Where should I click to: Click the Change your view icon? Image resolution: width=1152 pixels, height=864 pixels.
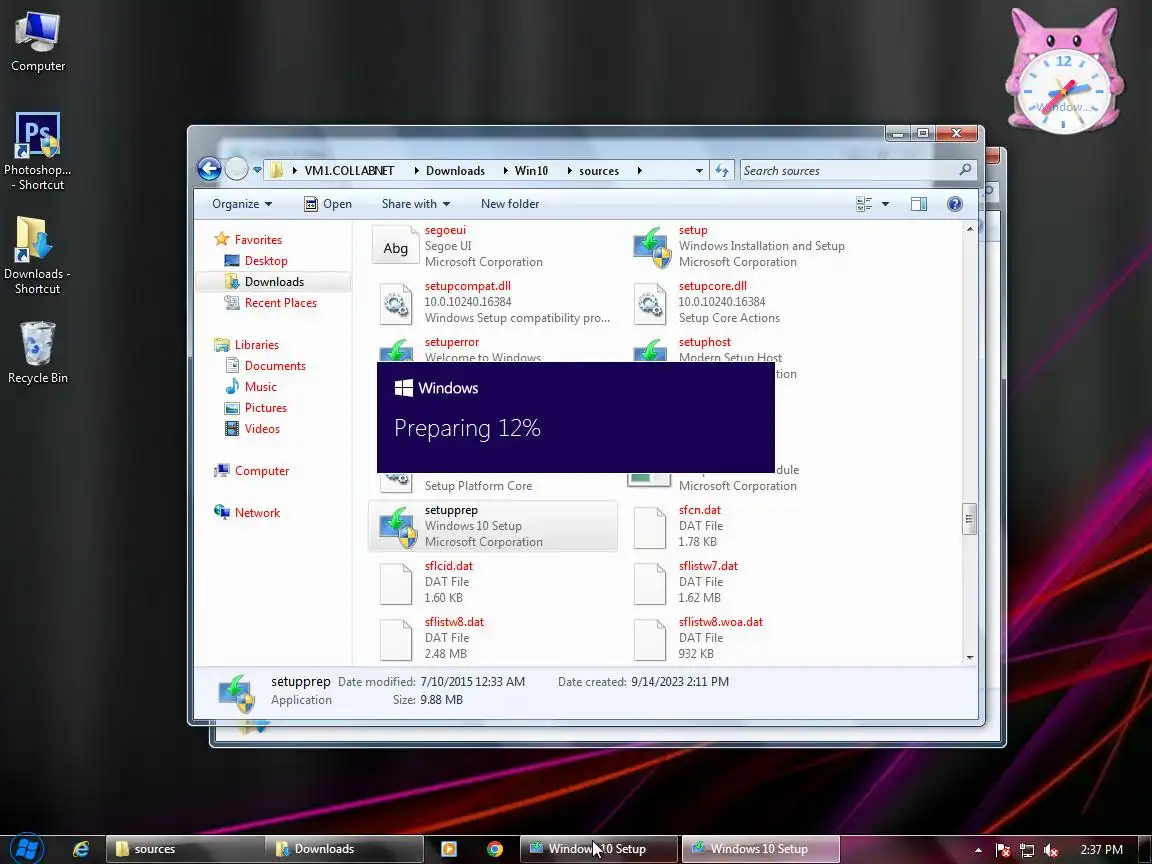click(864, 204)
